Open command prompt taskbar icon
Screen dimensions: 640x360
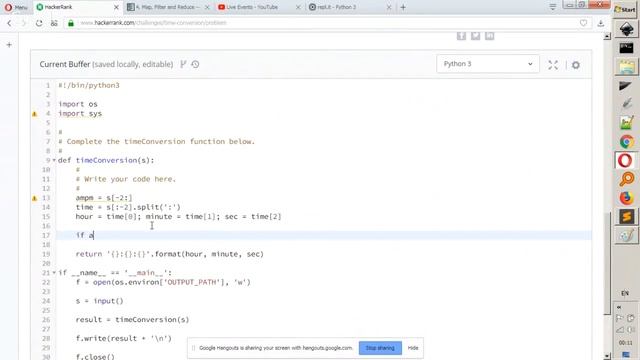click(x=627, y=48)
